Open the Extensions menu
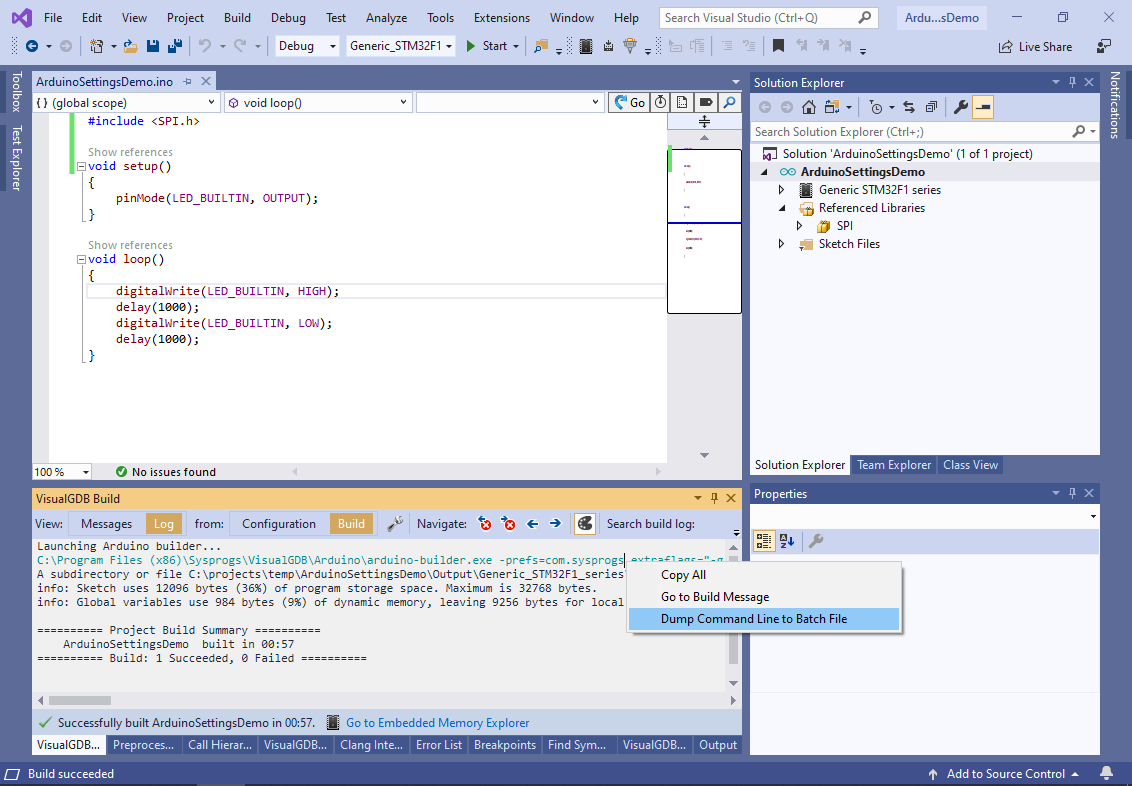This screenshot has width=1132, height=786. (x=502, y=18)
